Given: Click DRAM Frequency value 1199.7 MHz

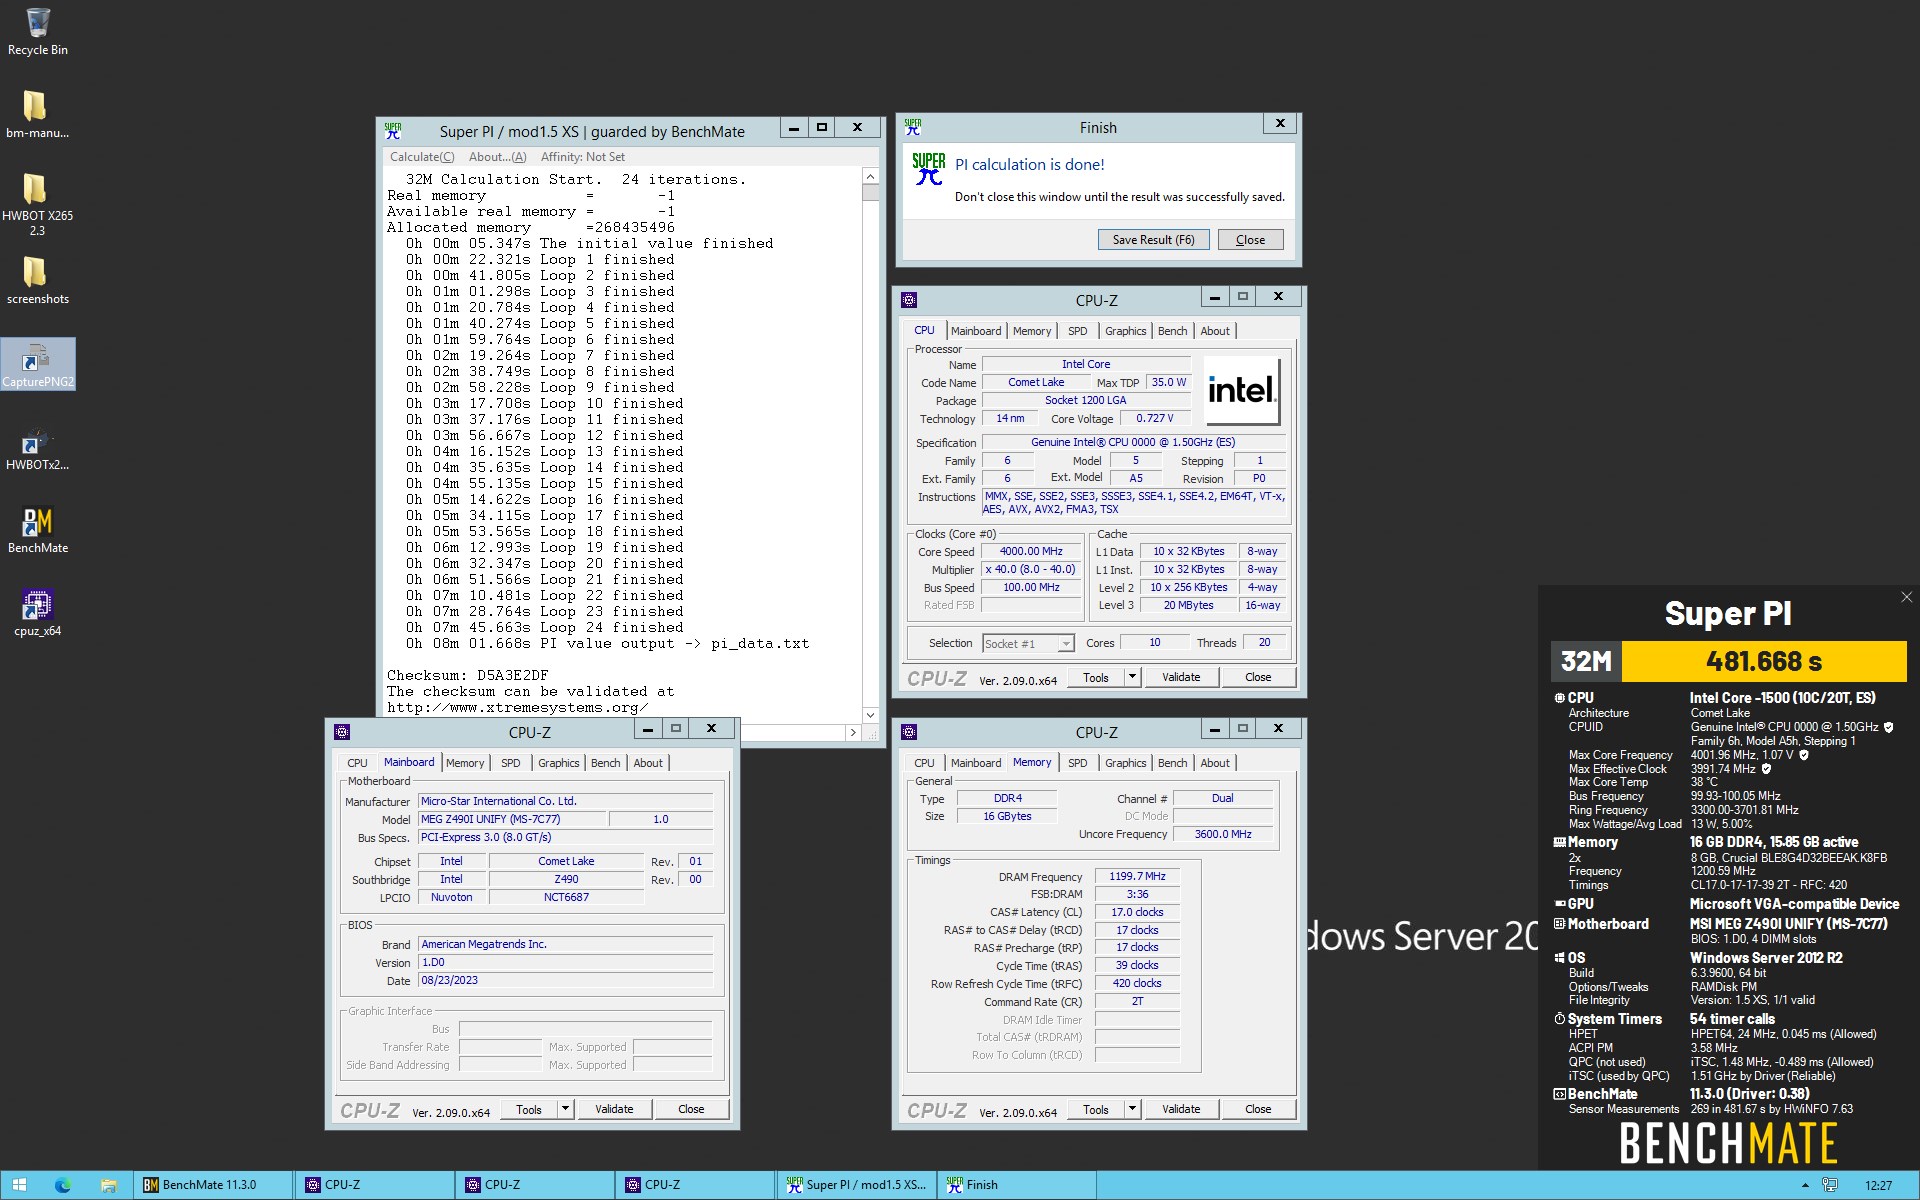Looking at the screenshot, I should pos(1137,876).
